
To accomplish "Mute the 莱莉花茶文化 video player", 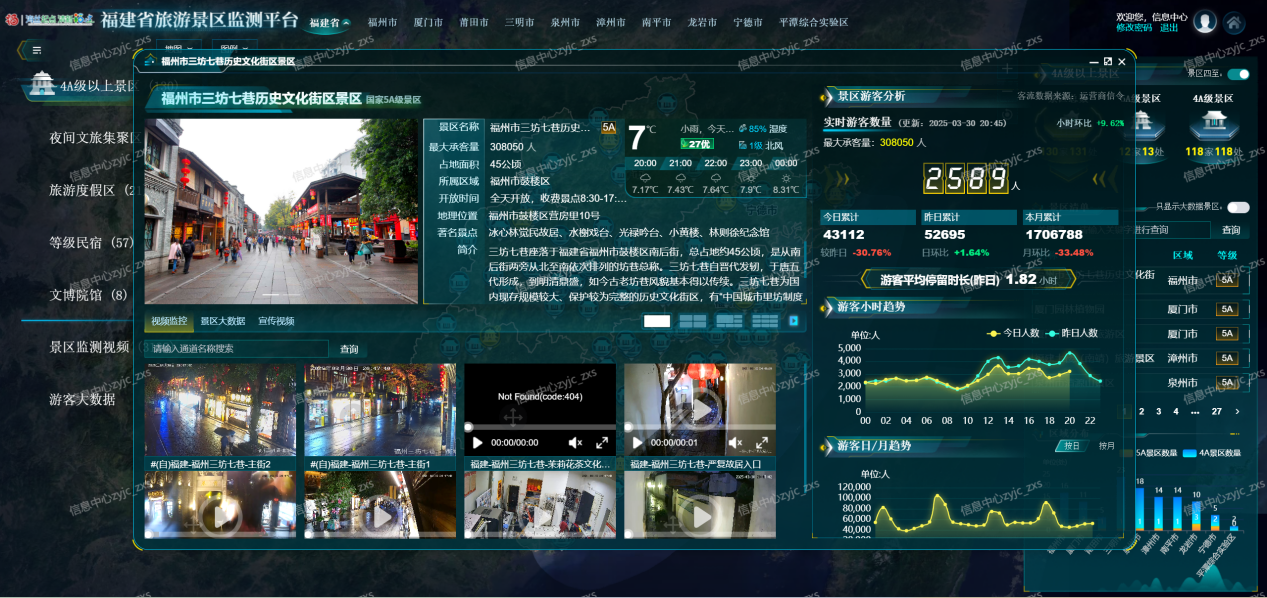I will [x=574, y=441].
